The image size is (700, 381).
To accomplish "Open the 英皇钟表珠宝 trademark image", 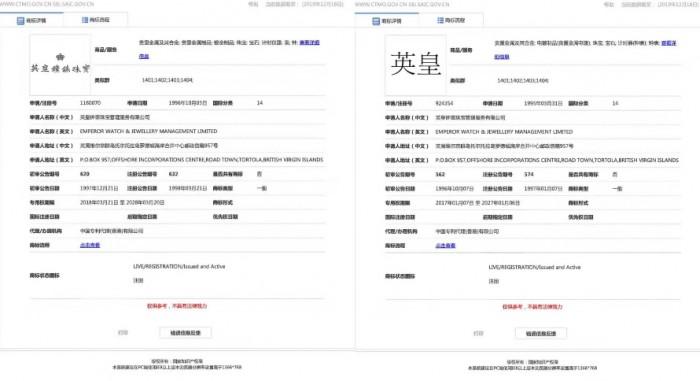I will click(60, 64).
